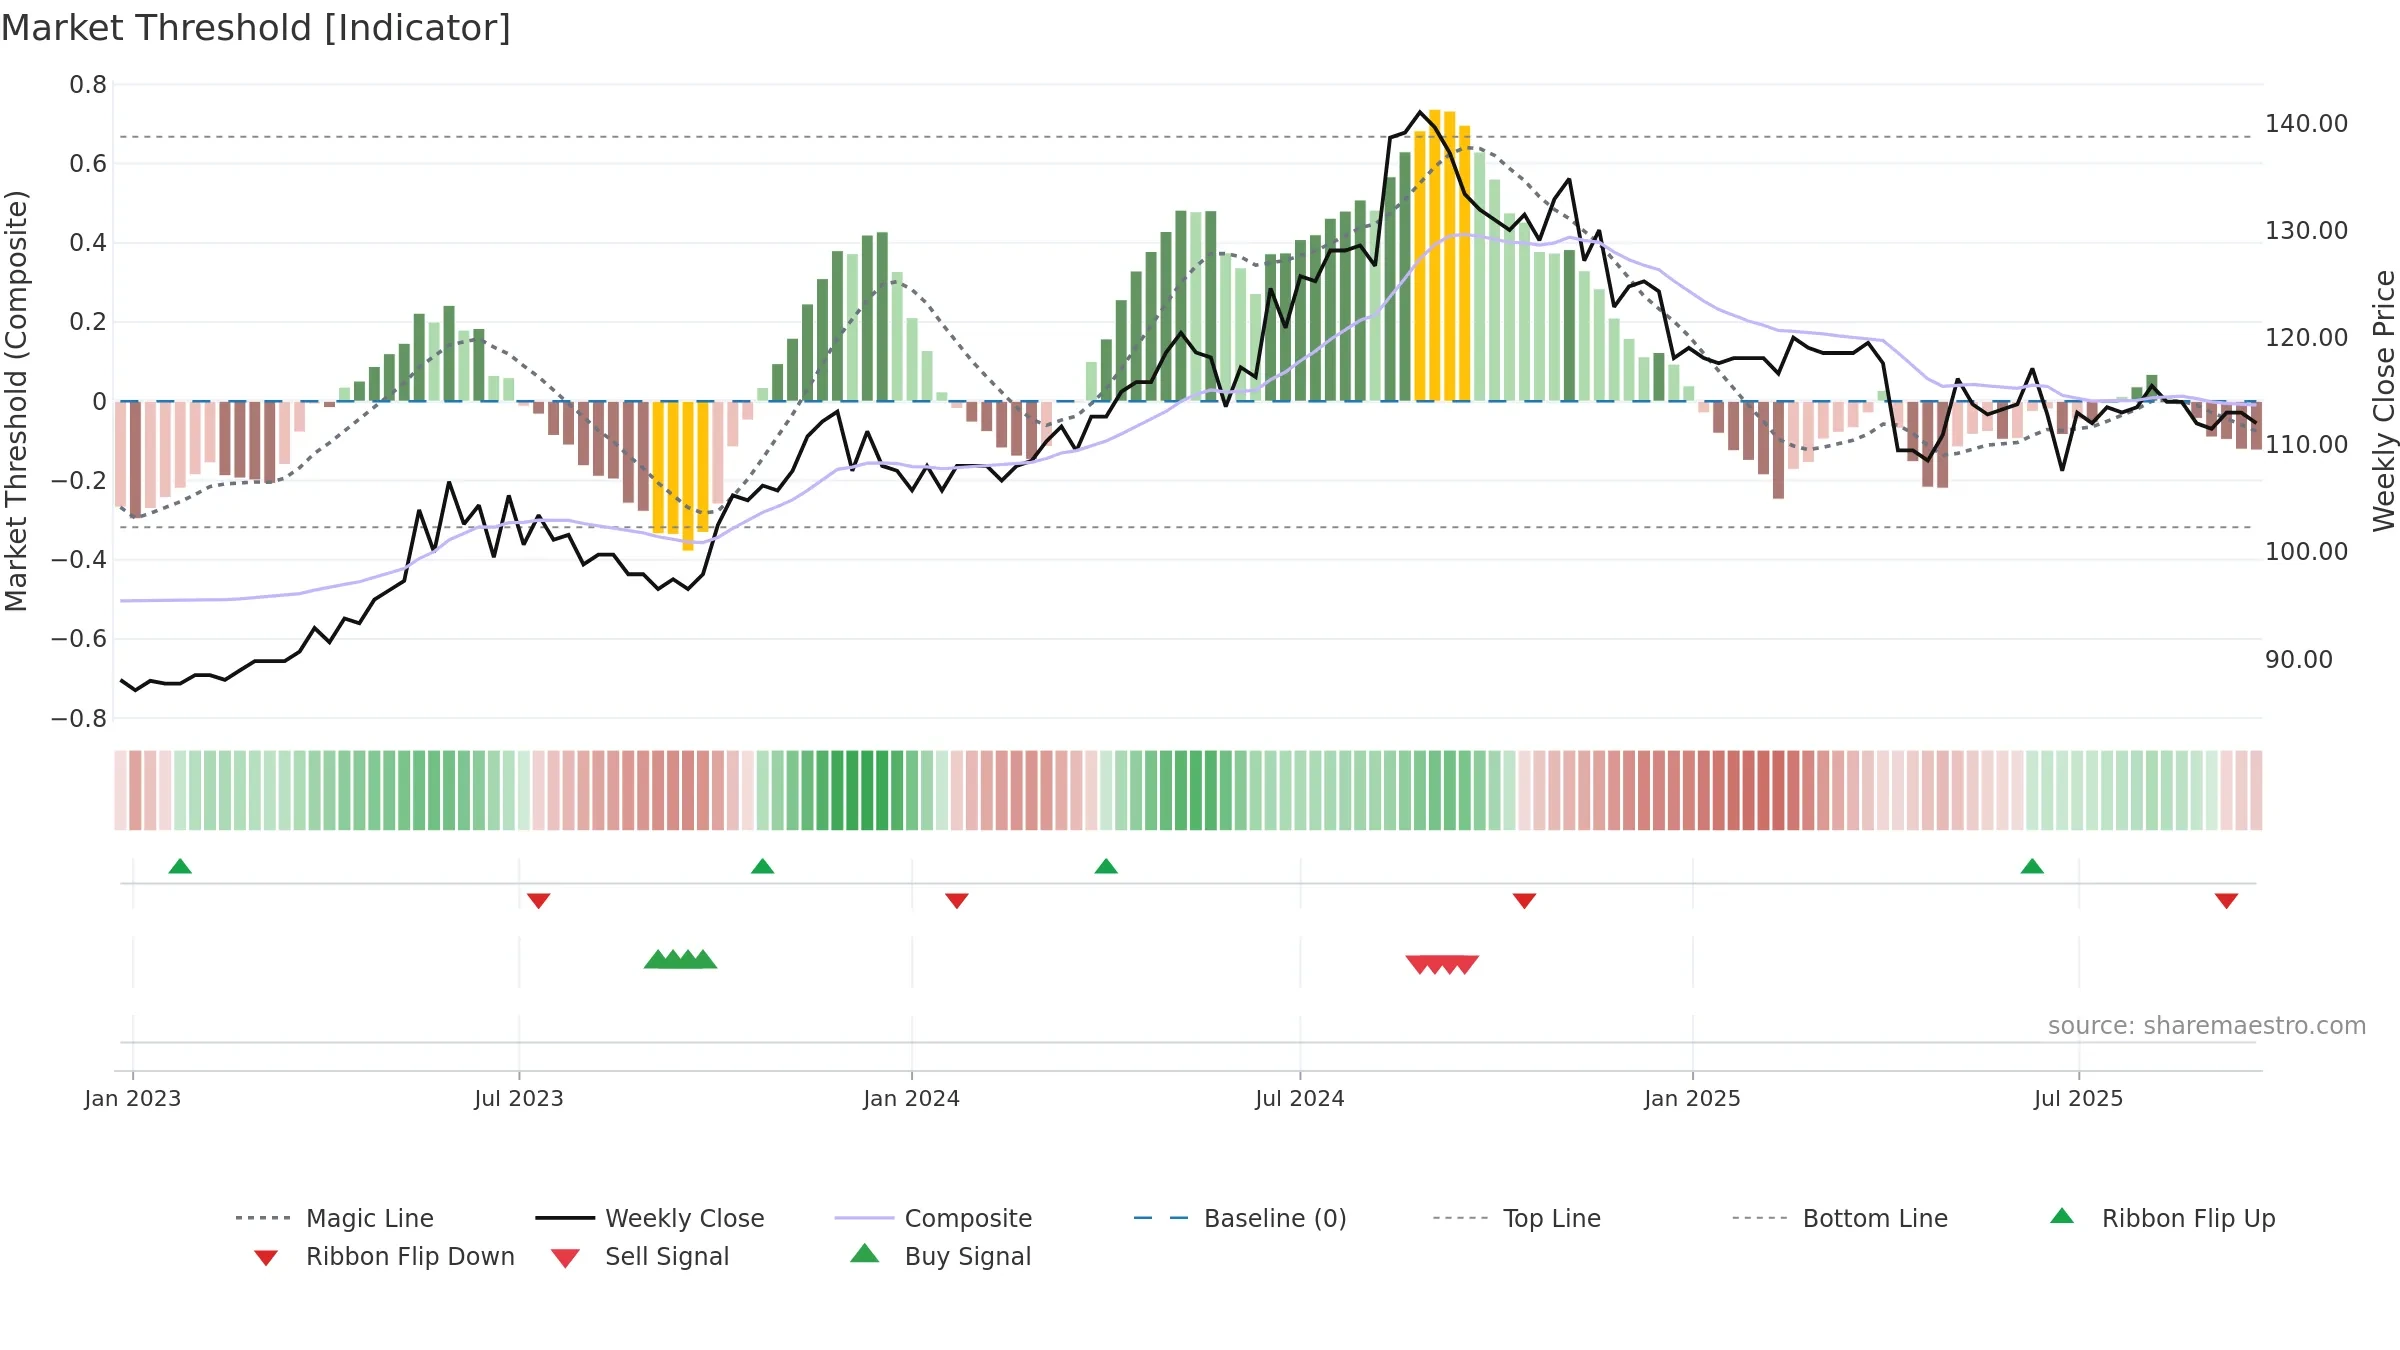2400x1350 pixels.
Task: Select the Ribbon Flip Up marker in spring 2024
Action: click(x=1106, y=866)
